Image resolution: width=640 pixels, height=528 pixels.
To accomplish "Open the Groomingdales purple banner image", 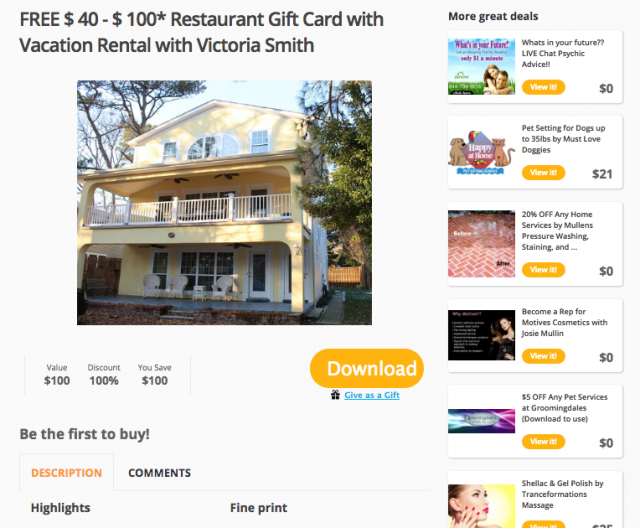I will tap(482, 421).
